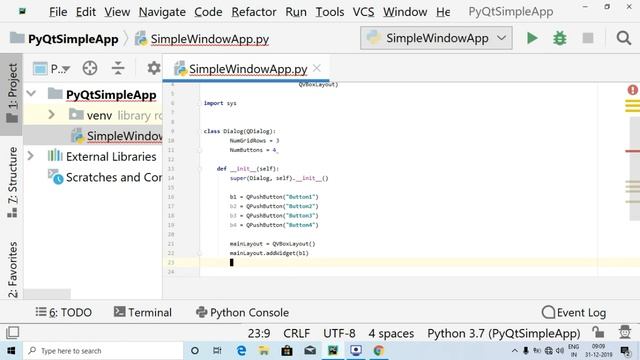The width and height of the screenshot is (640, 360).
Task: Click the Type here to search box
Action: coord(103,351)
